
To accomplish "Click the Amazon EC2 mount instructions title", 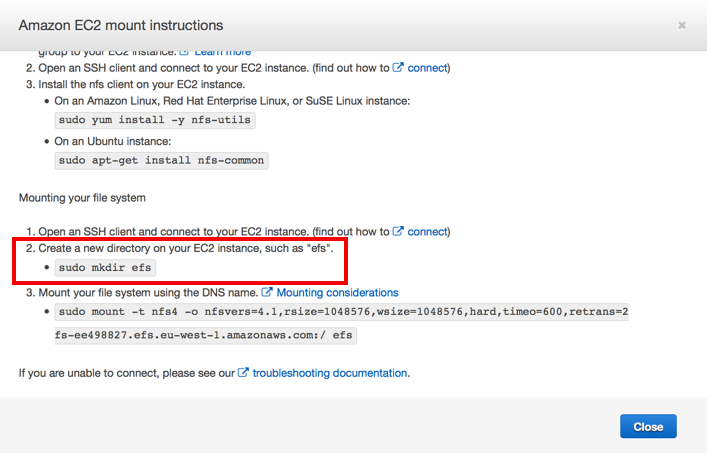I will coord(121,25).
